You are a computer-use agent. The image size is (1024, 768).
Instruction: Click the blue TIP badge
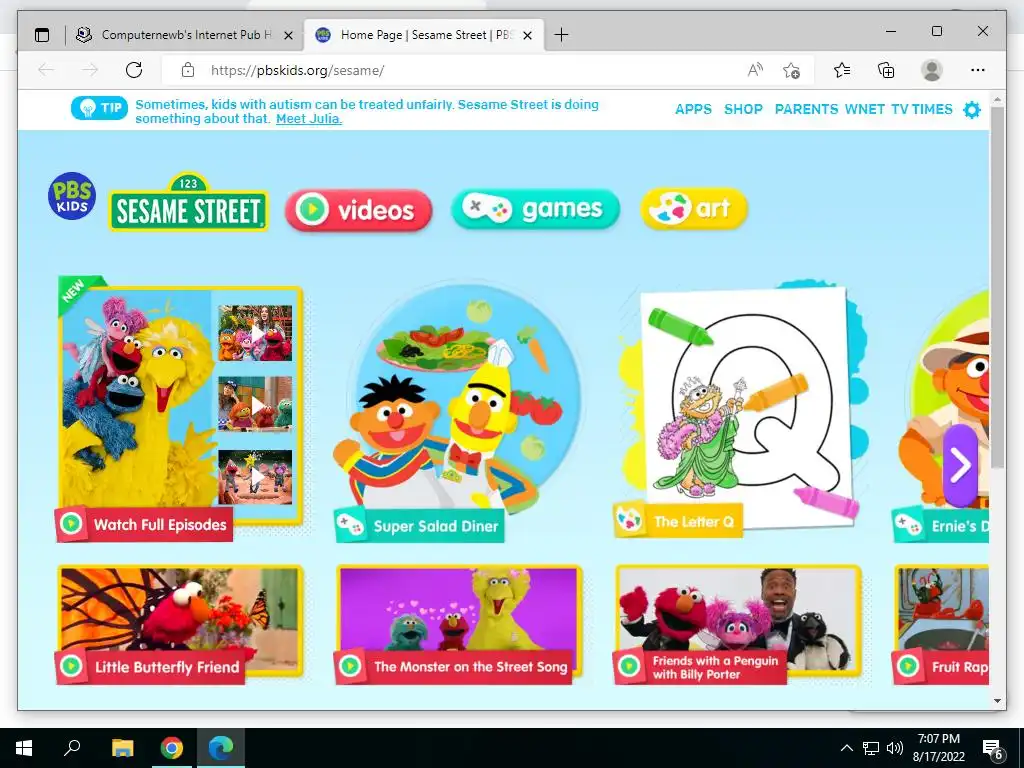pyautogui.click(x=99, y=108)
